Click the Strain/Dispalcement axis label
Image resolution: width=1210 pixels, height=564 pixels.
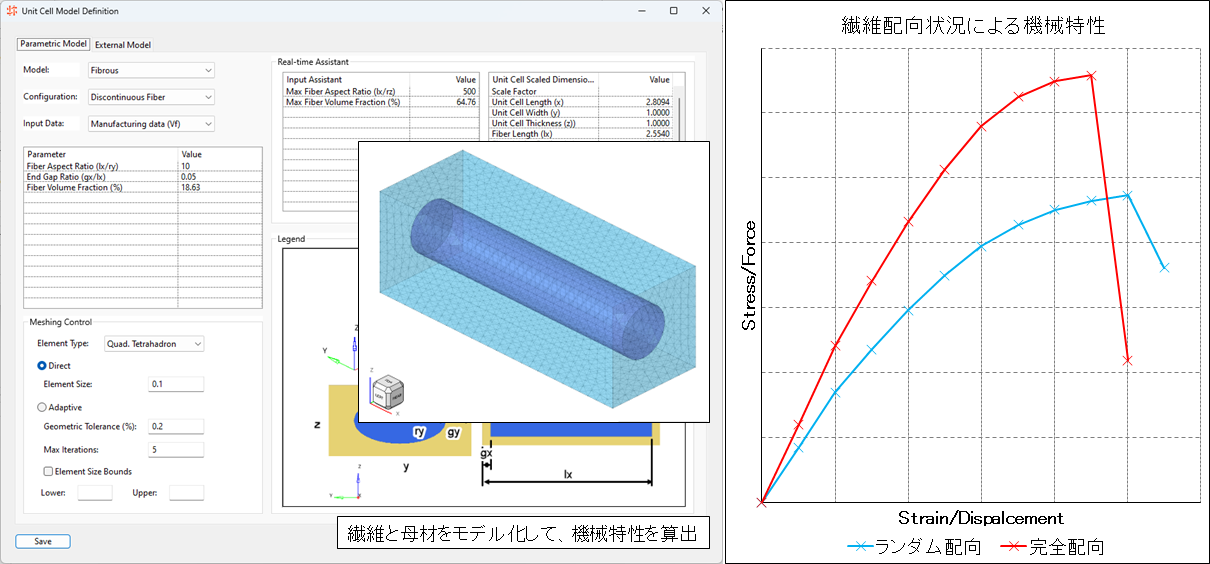980,518
